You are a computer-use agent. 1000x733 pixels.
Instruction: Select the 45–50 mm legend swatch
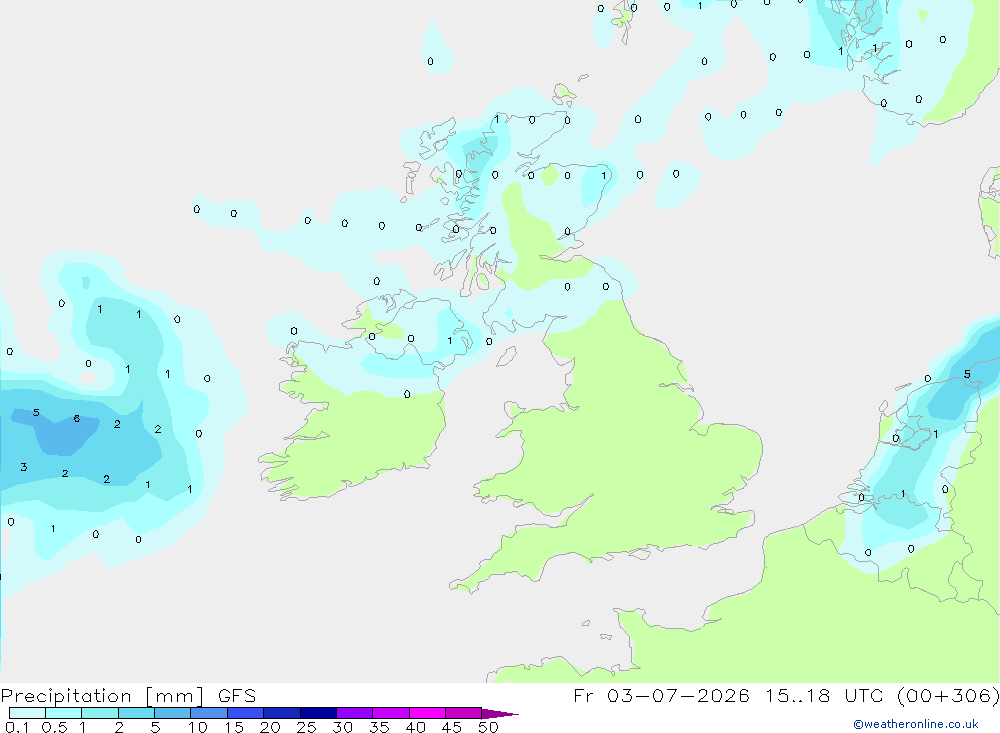coord(464,713)
